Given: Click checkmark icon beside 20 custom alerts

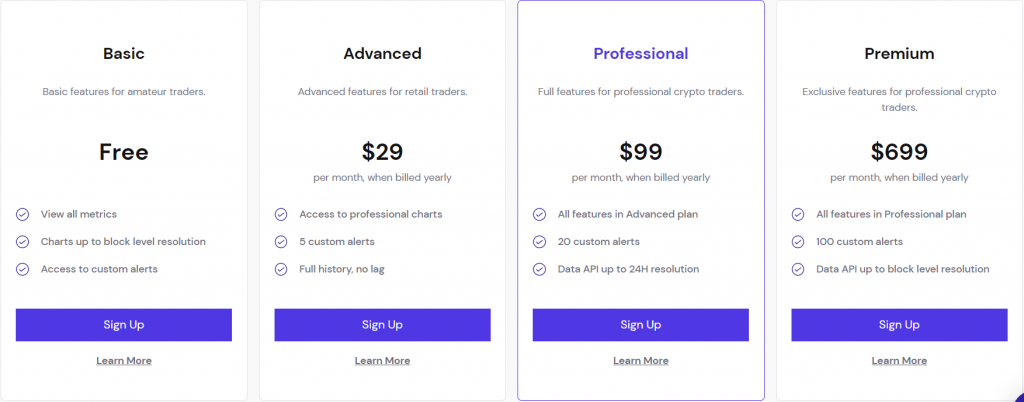Looking at the screenshot, I should [539, 241].
